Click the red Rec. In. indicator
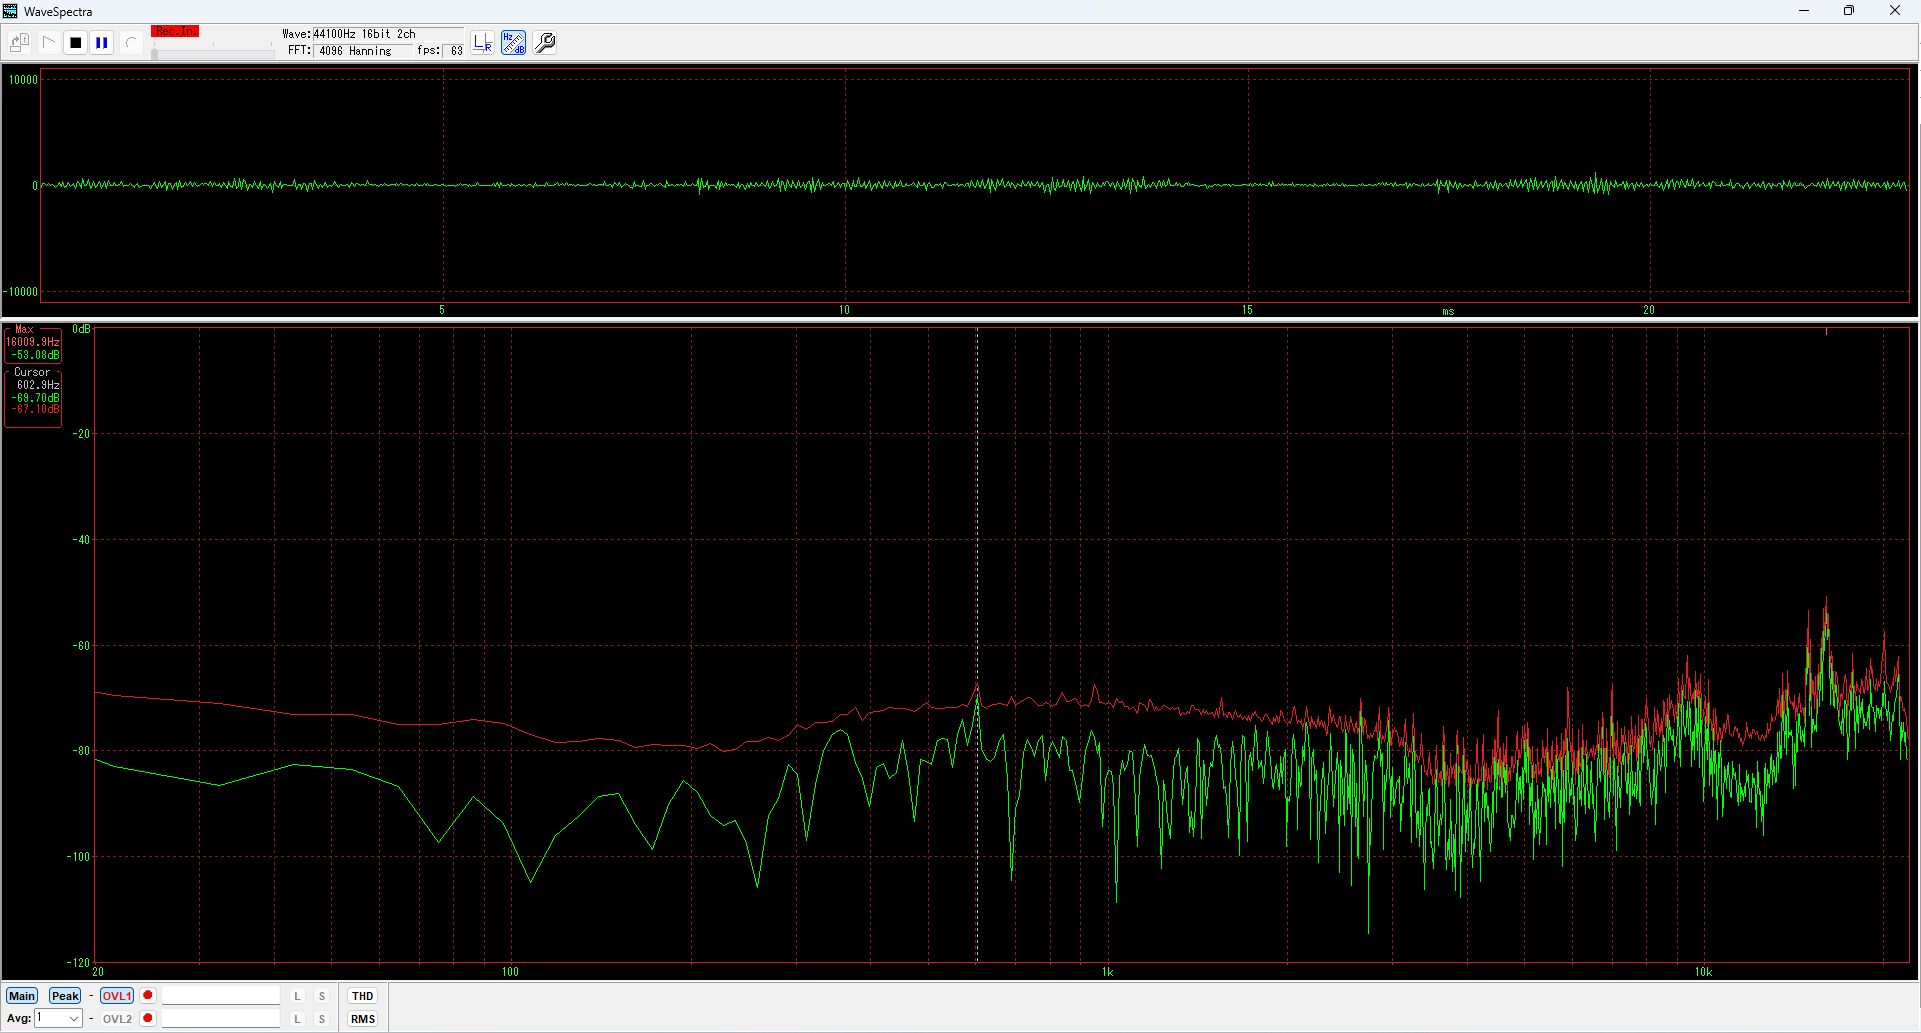 tap(175, 32)
